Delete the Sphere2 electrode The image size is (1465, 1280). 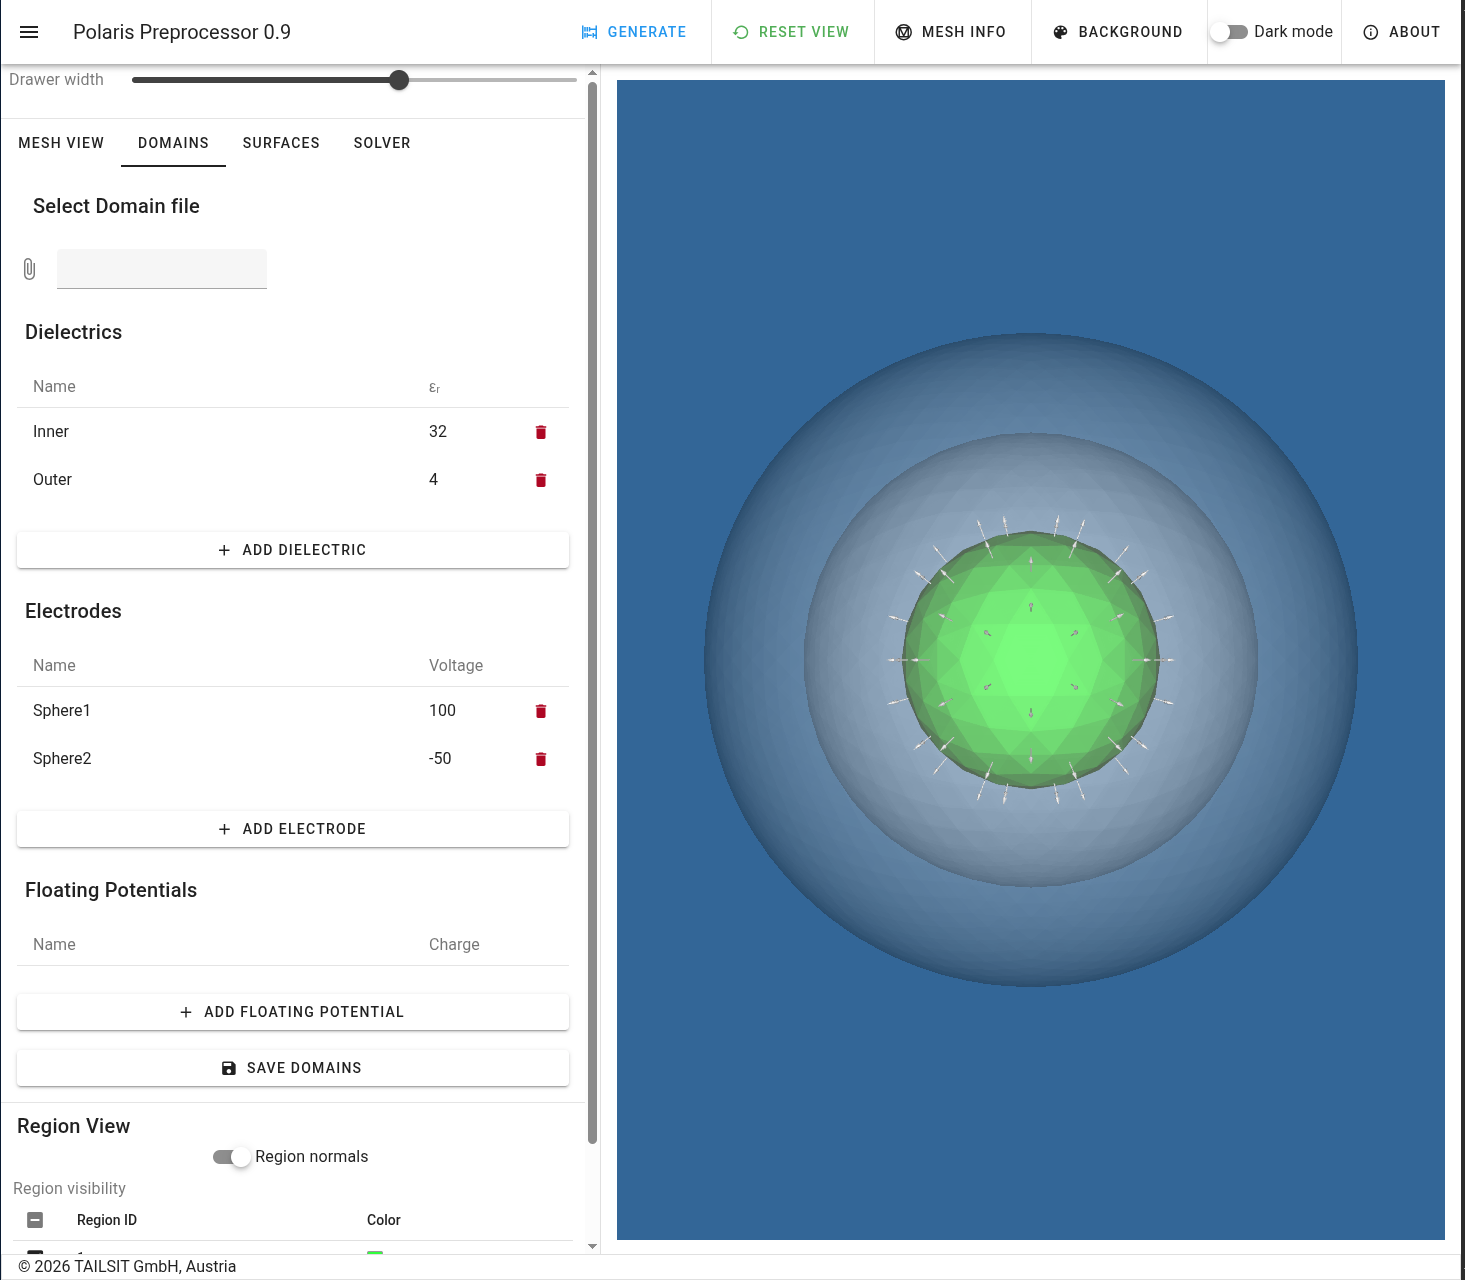coord(541,759)
